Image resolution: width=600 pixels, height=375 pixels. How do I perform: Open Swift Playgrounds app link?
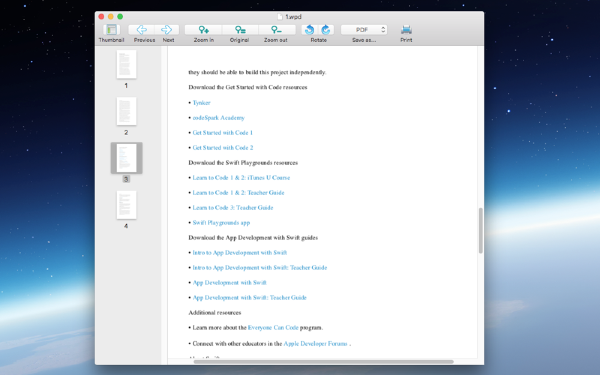pos(221,222)
